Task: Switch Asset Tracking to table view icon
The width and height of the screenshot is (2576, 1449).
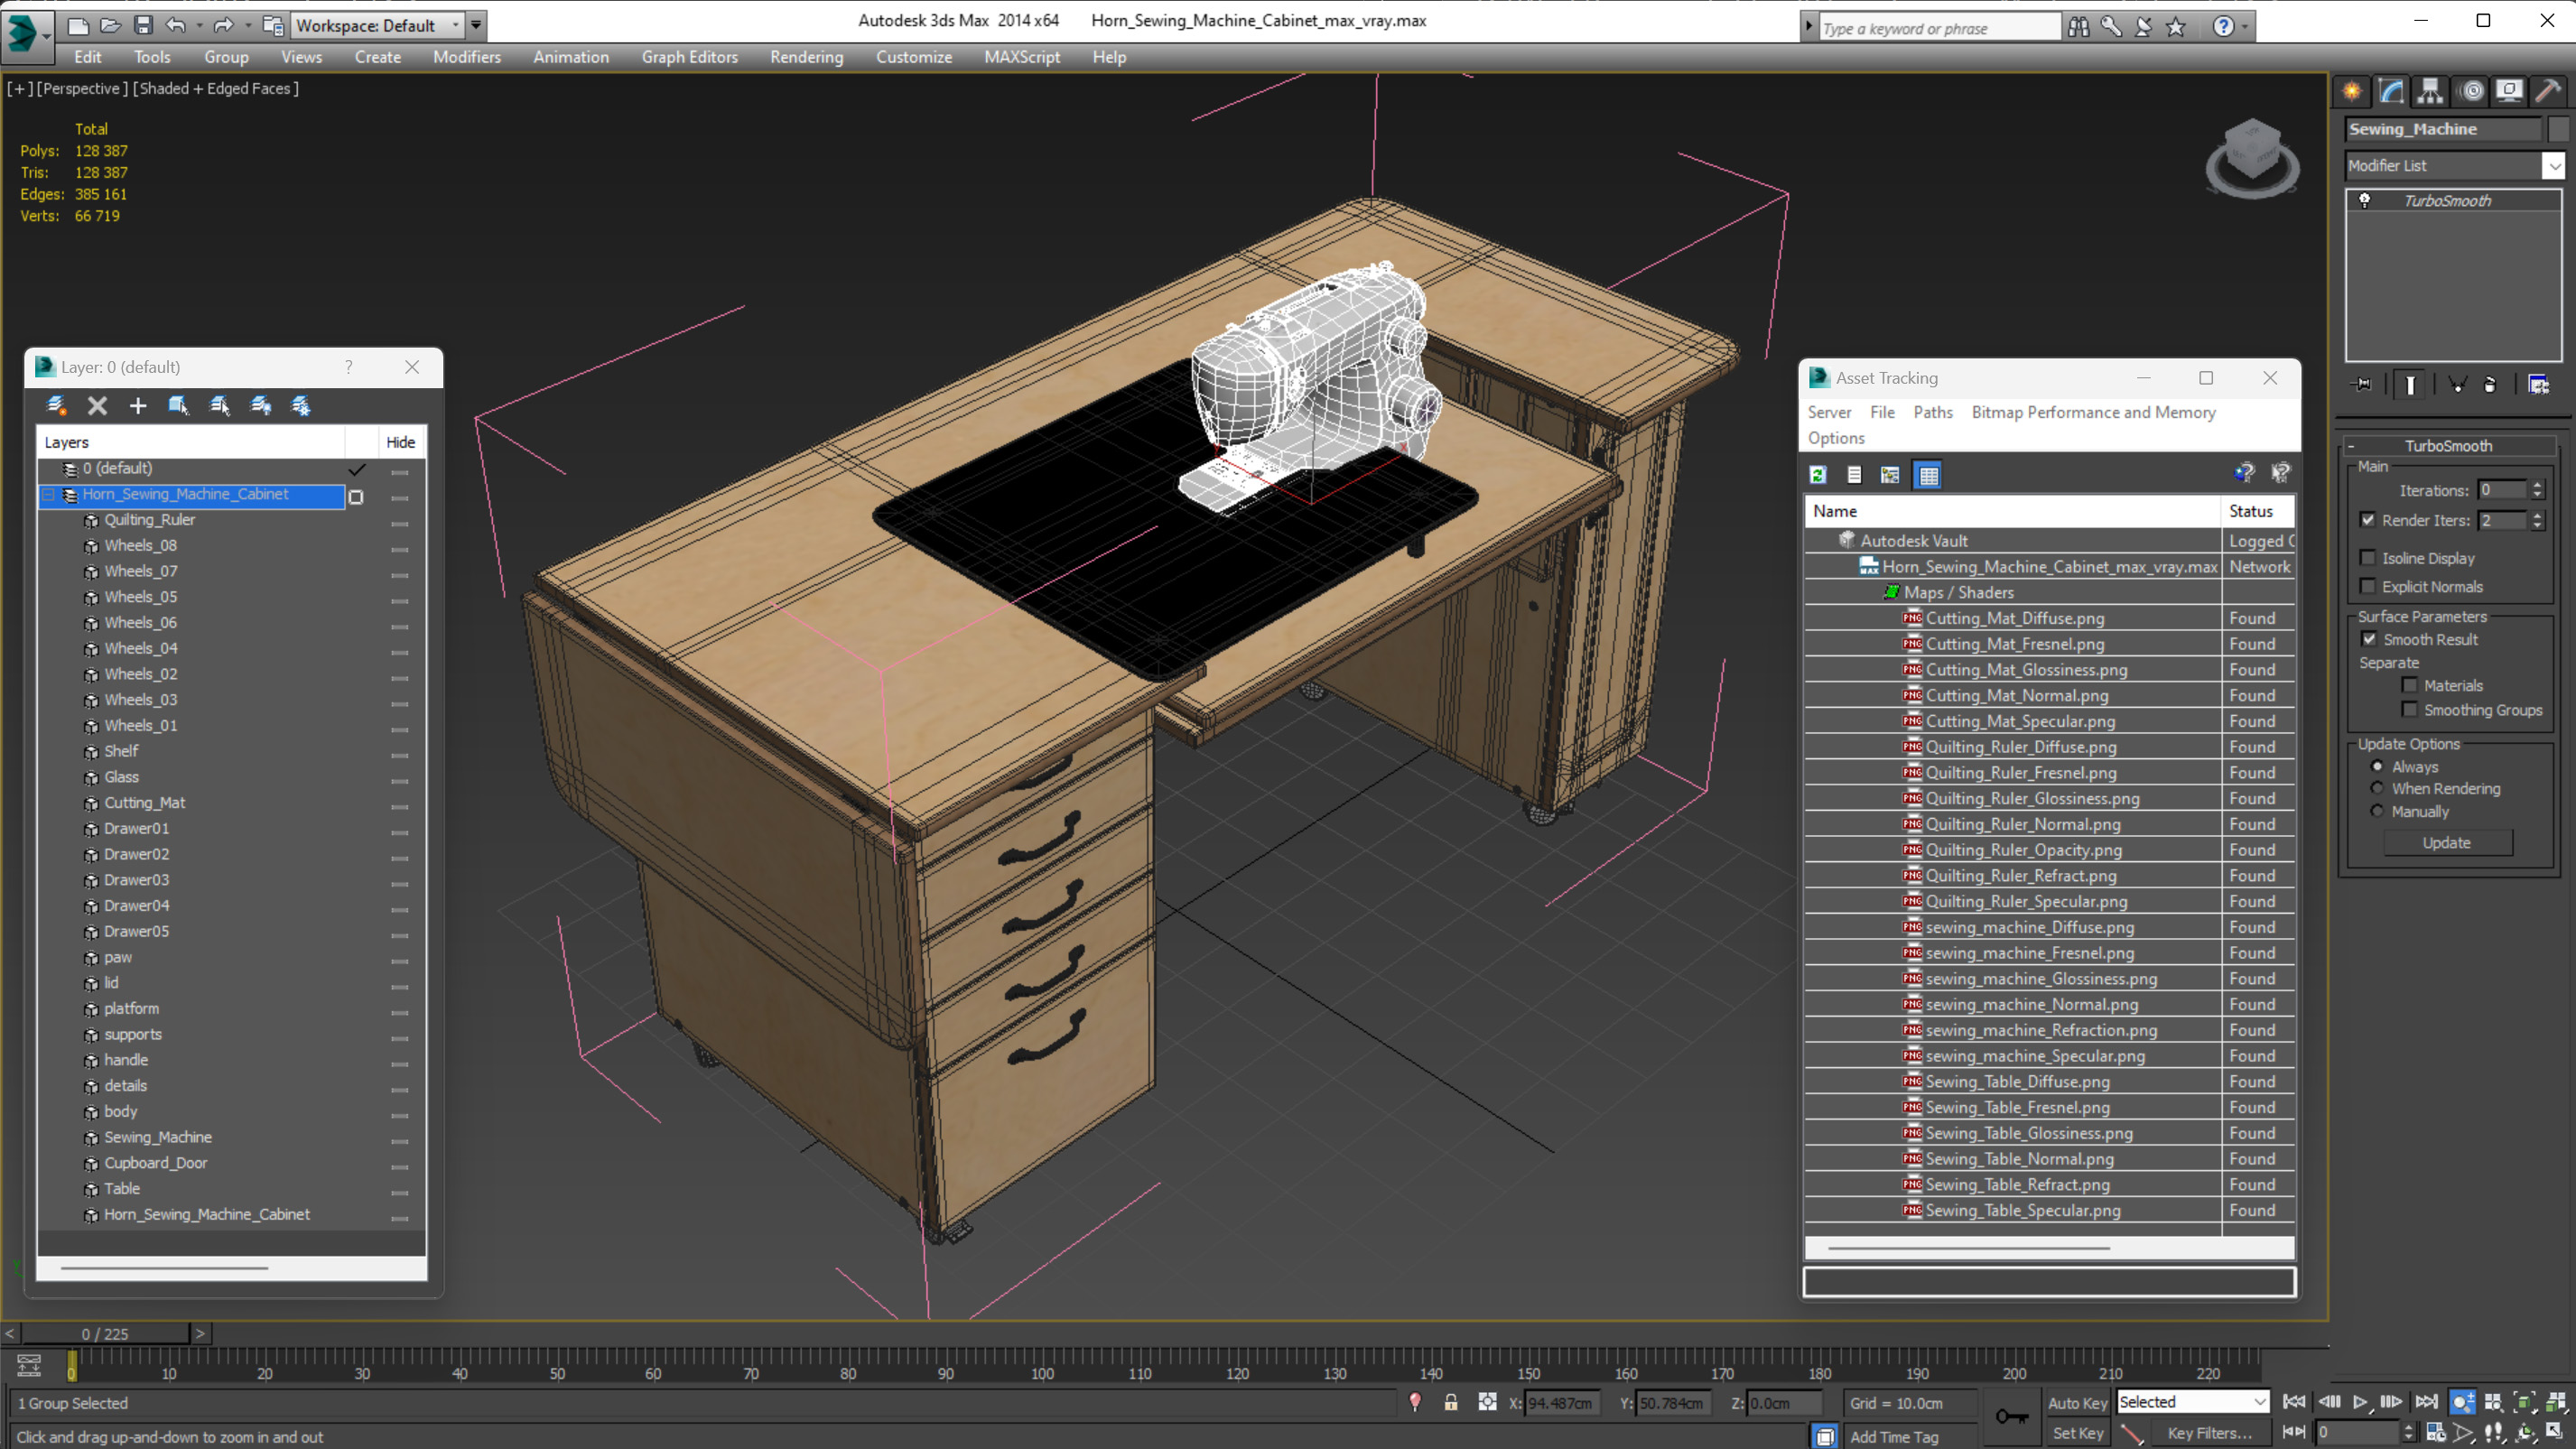Action: coord(1928,475)
